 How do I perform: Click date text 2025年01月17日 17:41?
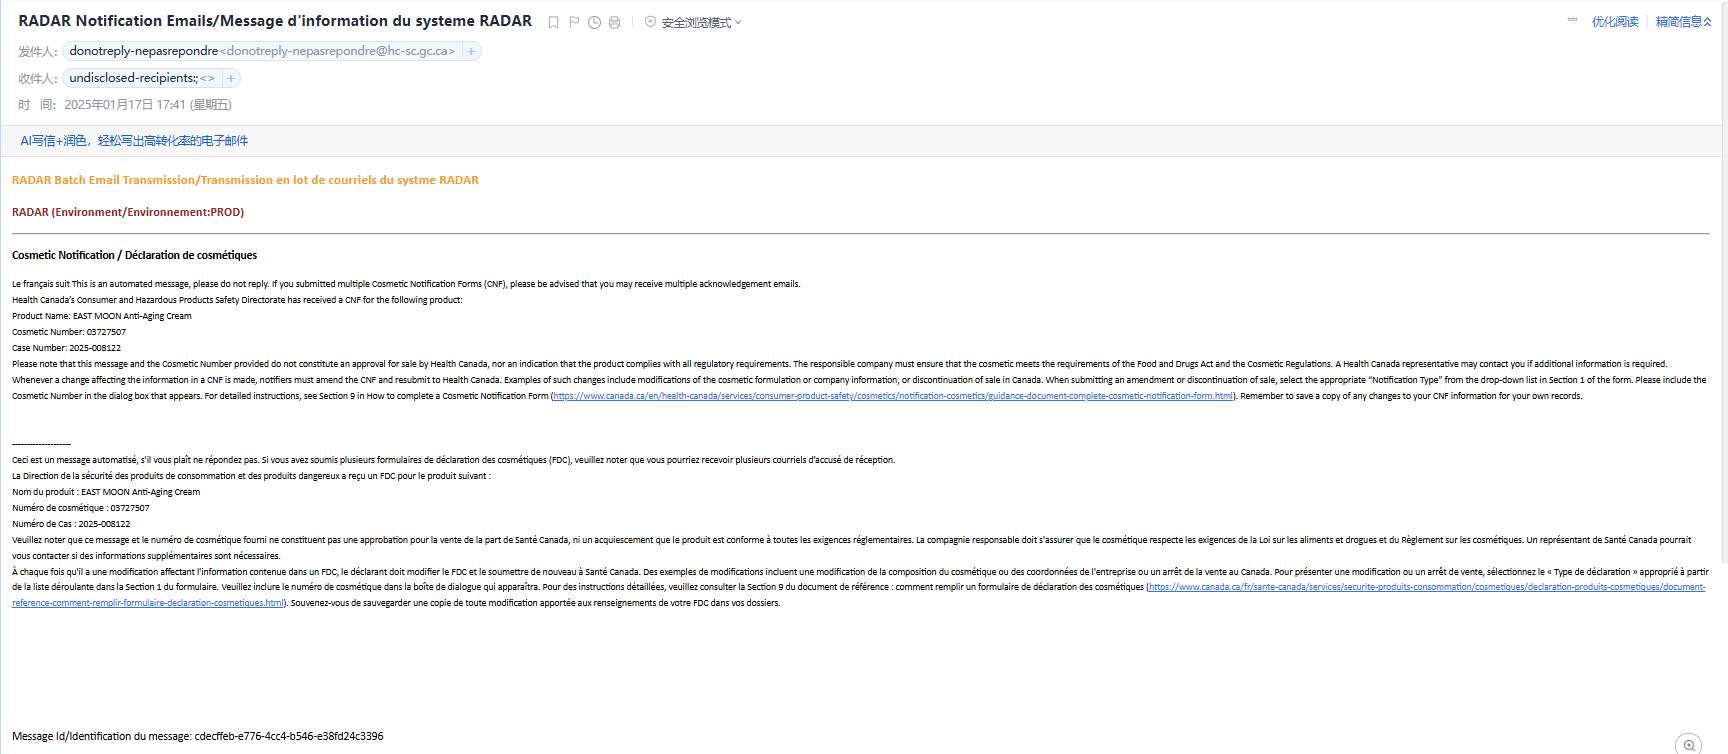point(125,105)
